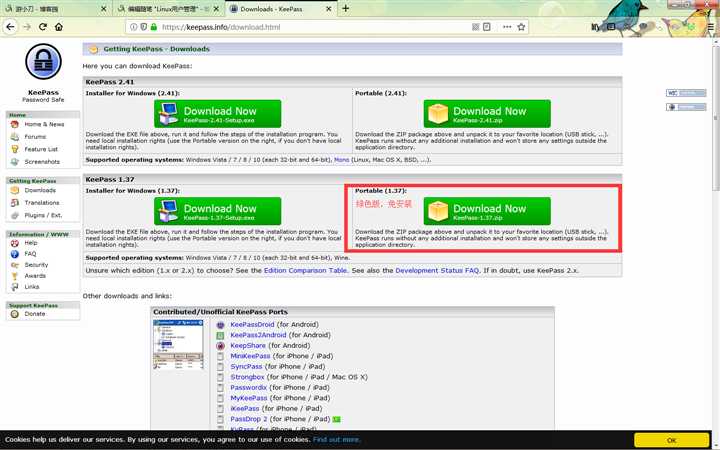The width and height of the screenshot is (720, 450).
Task: Open the Edition Comparison Table link
Action: pos(305,270)
